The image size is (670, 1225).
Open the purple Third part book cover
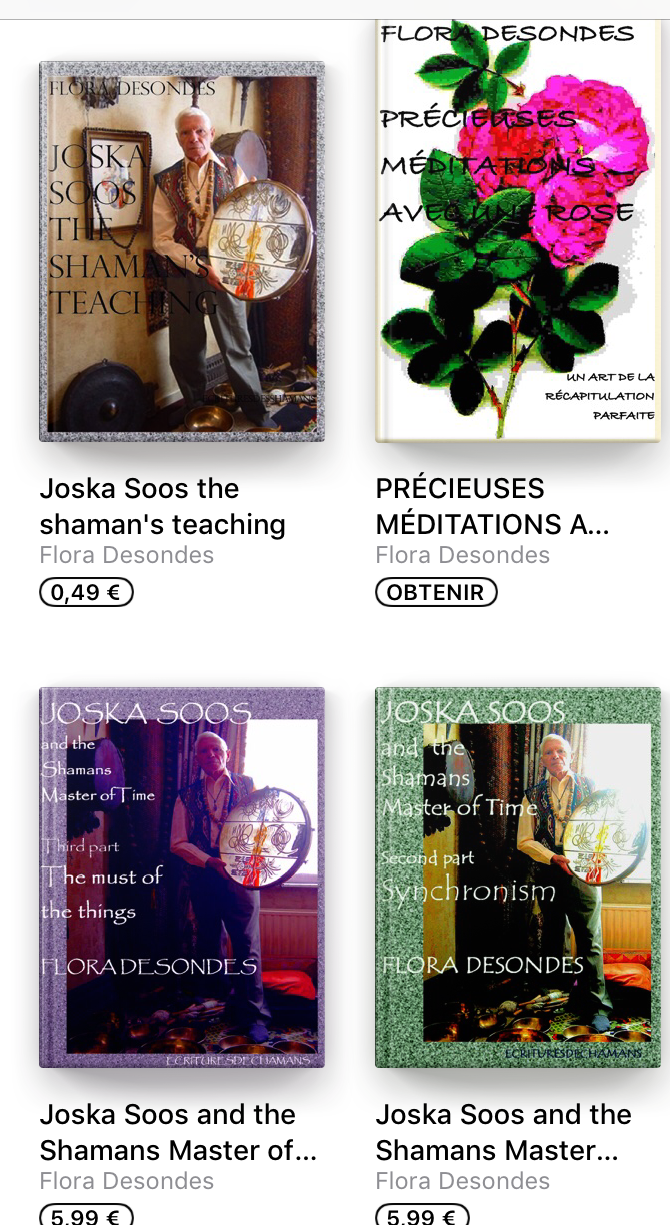(x=182, y=878)
